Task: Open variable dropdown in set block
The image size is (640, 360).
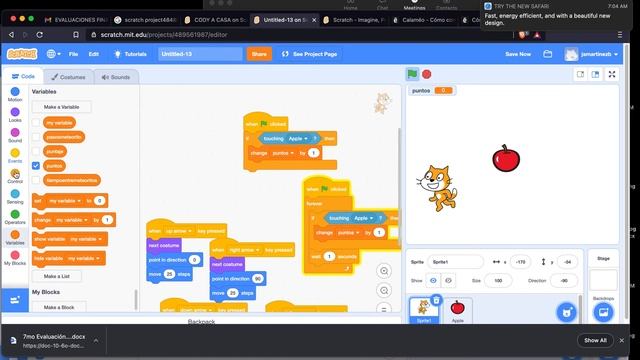Action: pos(65,201)
